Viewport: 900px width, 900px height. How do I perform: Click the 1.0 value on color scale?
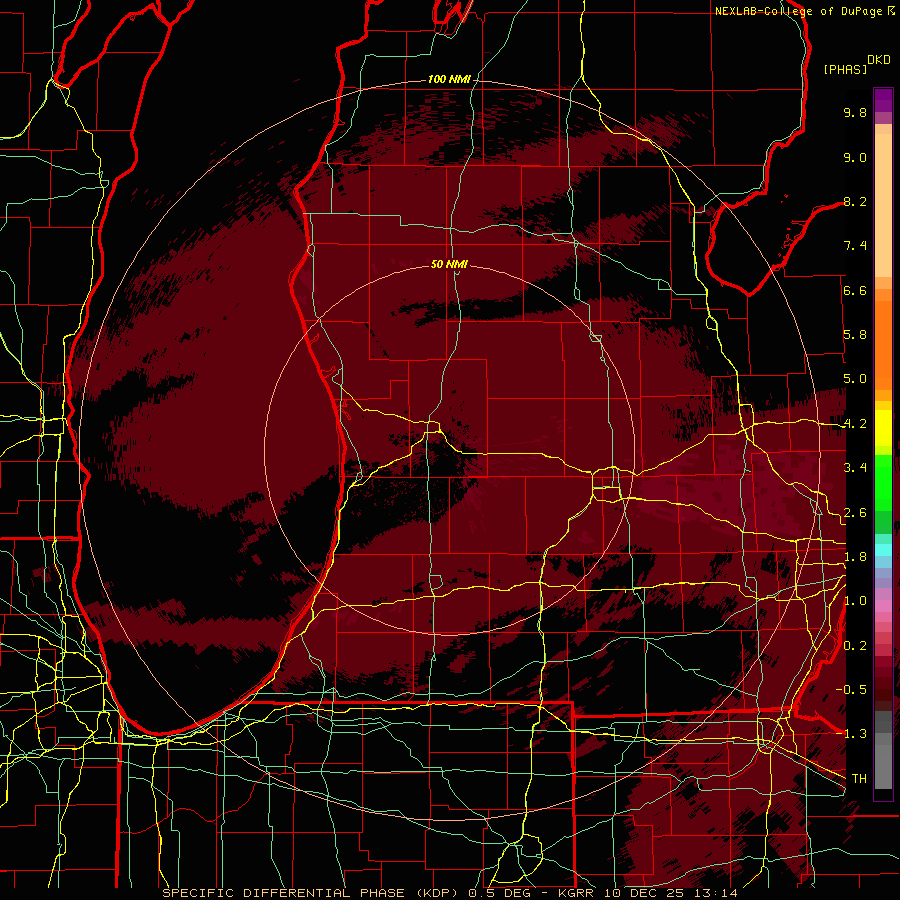point(855,601)
